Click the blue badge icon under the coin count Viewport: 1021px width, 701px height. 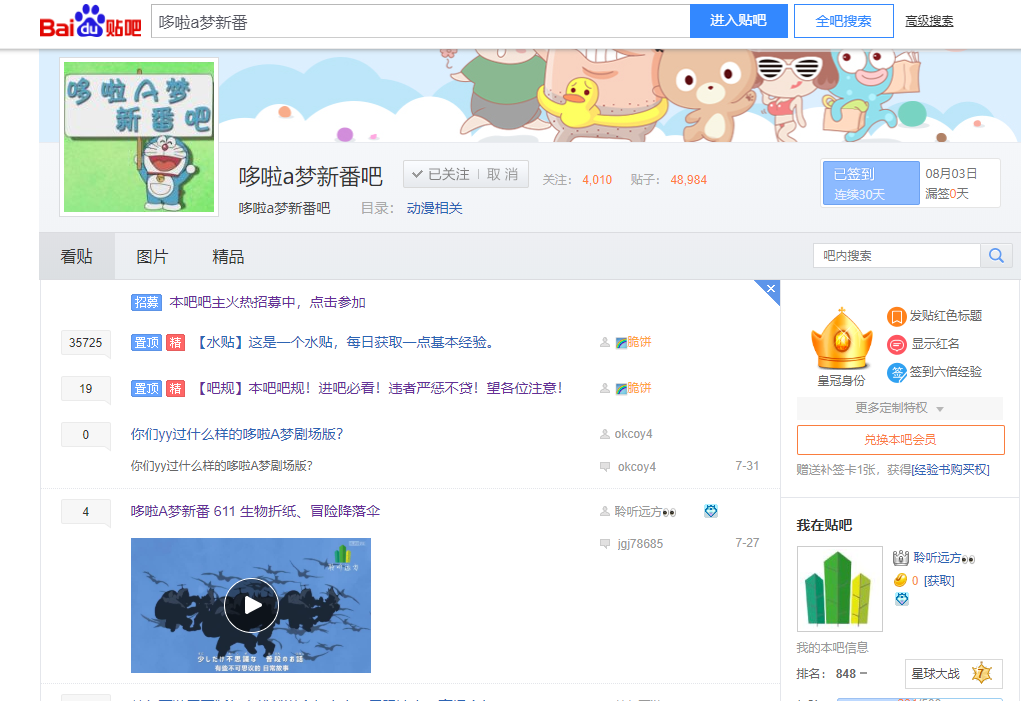pyautogui.click(x=902, y=599)
